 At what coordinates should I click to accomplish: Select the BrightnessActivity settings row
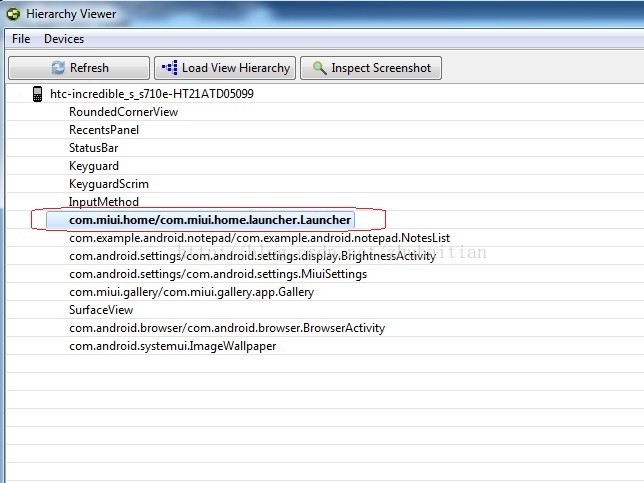[x=252, y=256]
